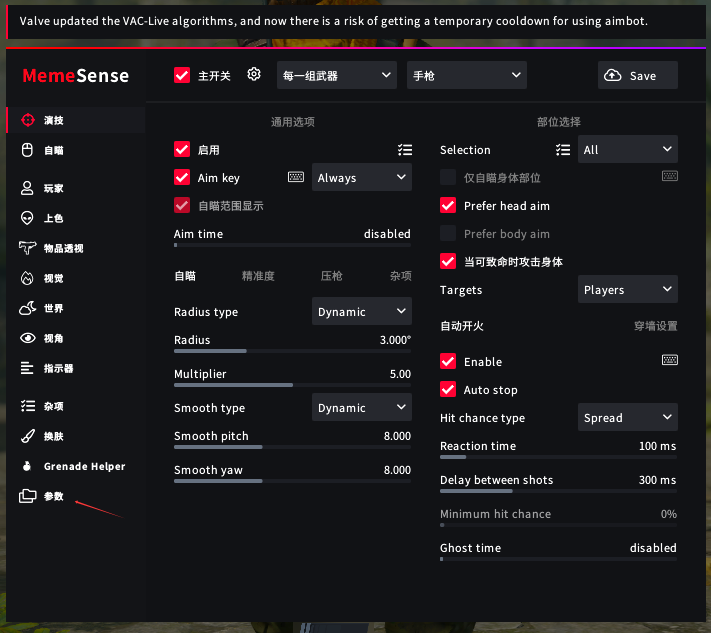
Task: Toggle the 主开关 master checkbox
Action: pos(182,75)
